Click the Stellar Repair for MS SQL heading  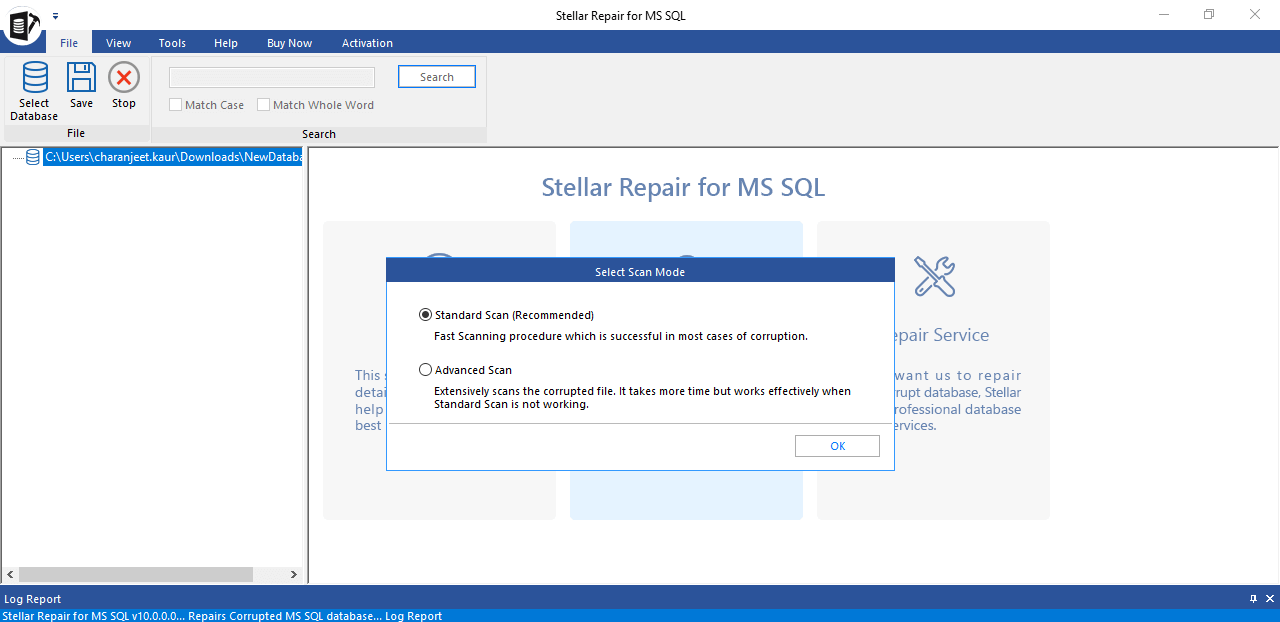(x=683, y=187)
